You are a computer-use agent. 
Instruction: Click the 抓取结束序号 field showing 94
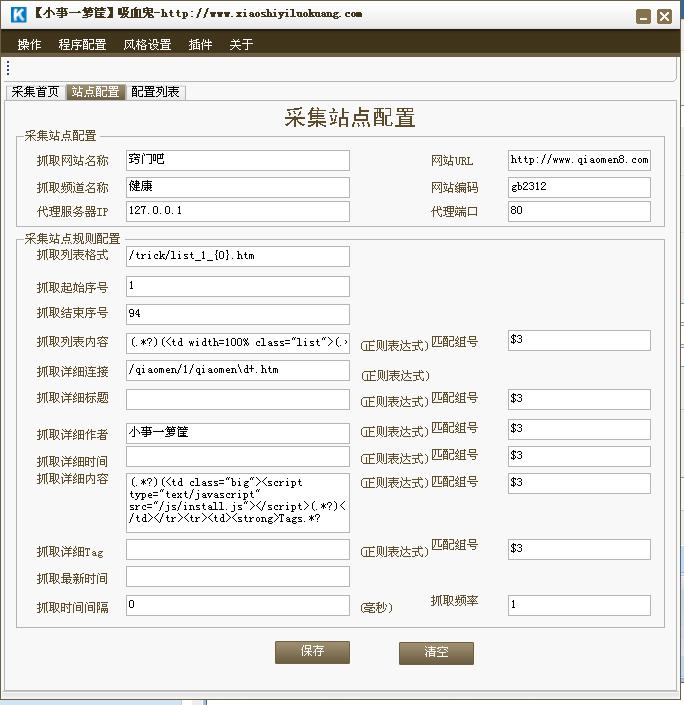coord(237,314)
